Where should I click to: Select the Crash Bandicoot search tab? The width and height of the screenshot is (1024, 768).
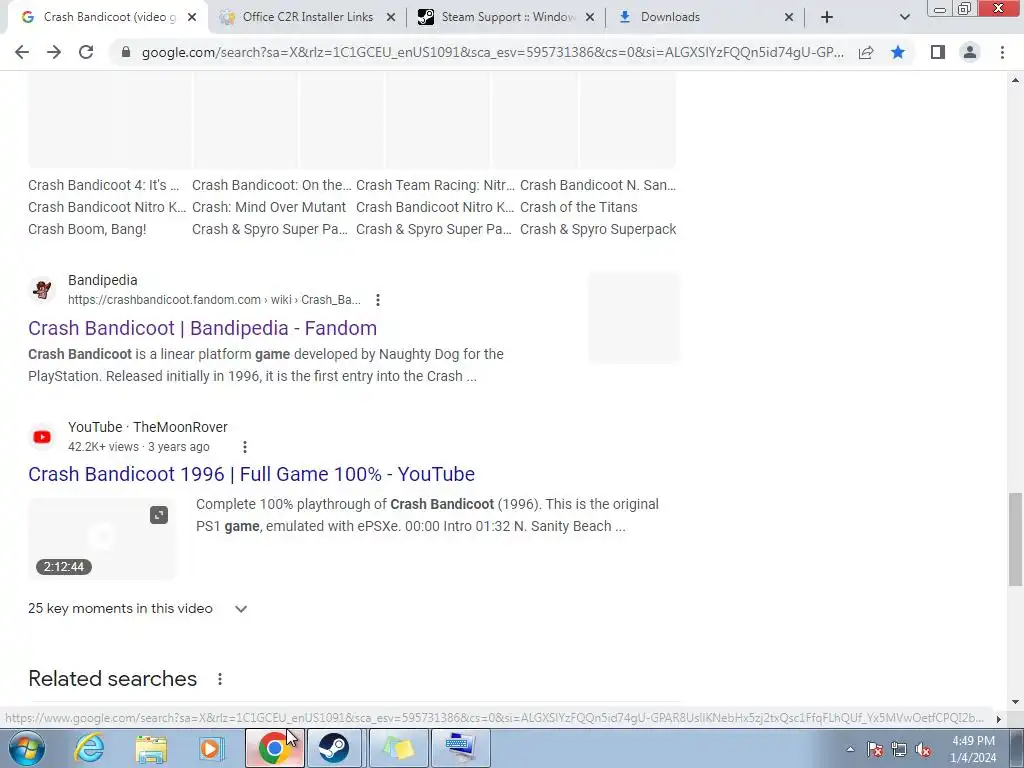pyautogui.click(x=108, y=17)
